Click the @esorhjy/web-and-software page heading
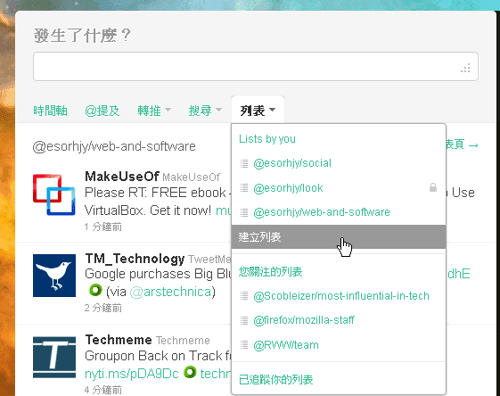The width and height of the screenshot is (500, 396). pos(114,146)
